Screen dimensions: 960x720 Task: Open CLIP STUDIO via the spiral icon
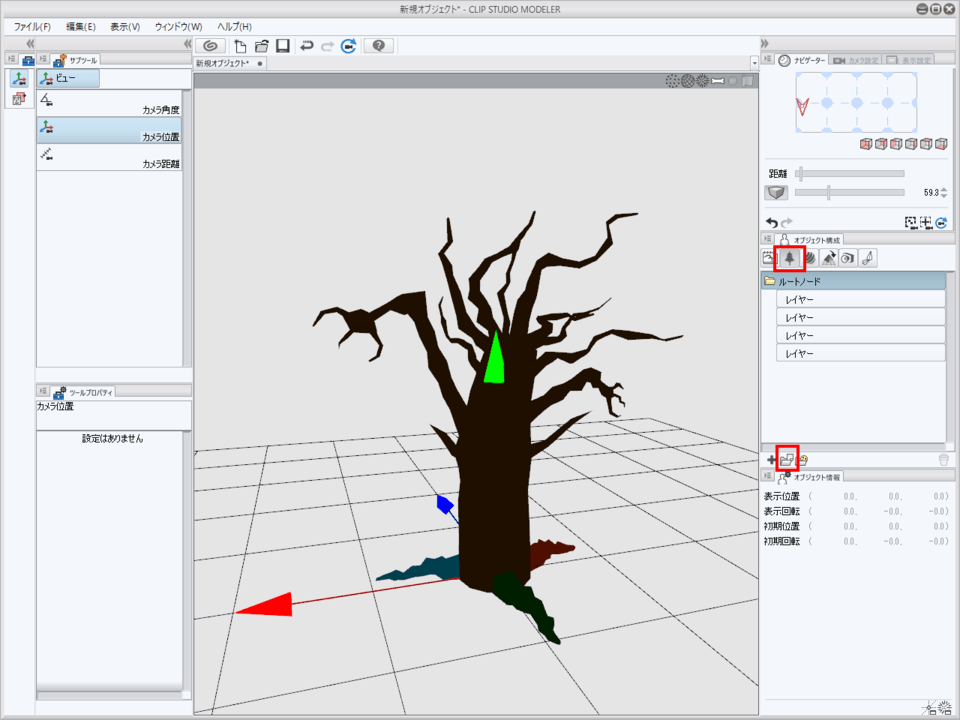point(210,46)
